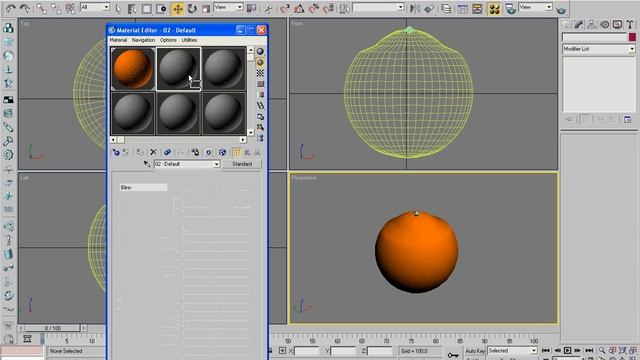The height and width of the screenshot is (360, 640).
Task: Activate the Select and Scale tool
Action: (206, 9)
